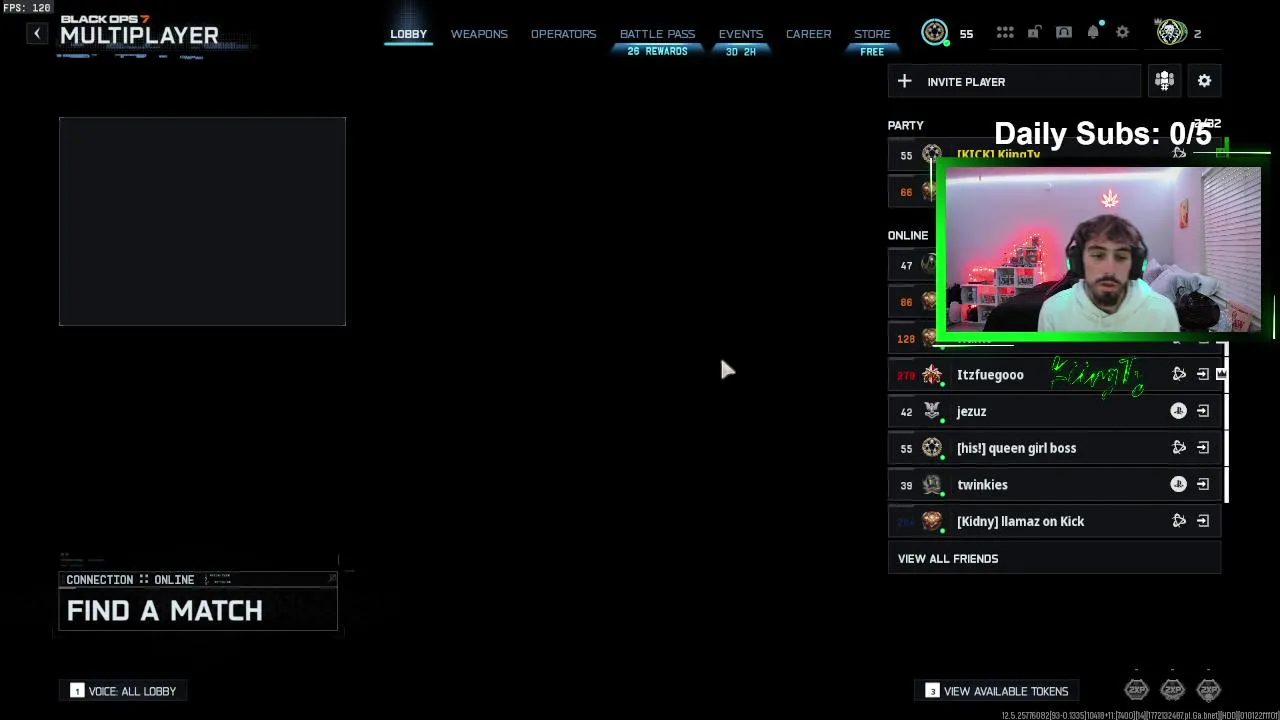Open the CAREER tab
Screen dimensions: 1280x720
tap(808, 34)
